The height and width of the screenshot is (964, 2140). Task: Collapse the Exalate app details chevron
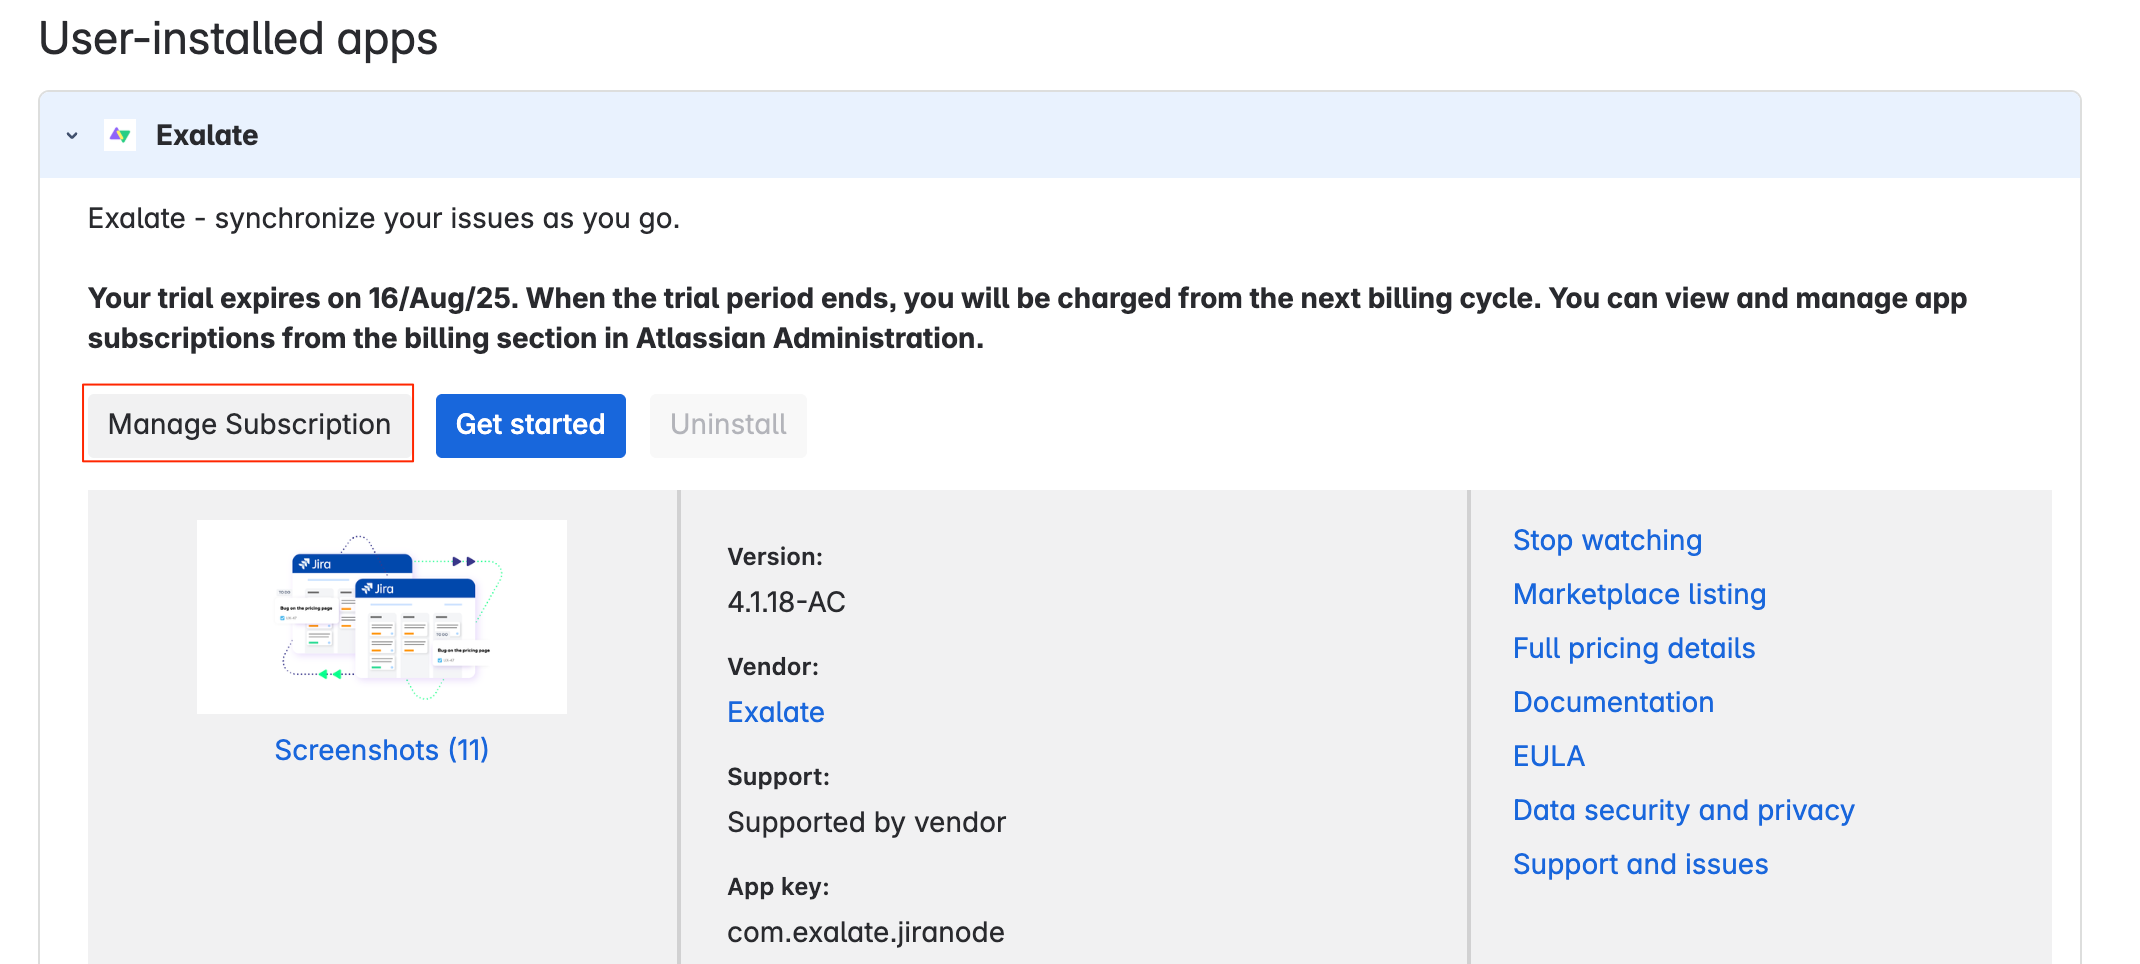[72, 136]
